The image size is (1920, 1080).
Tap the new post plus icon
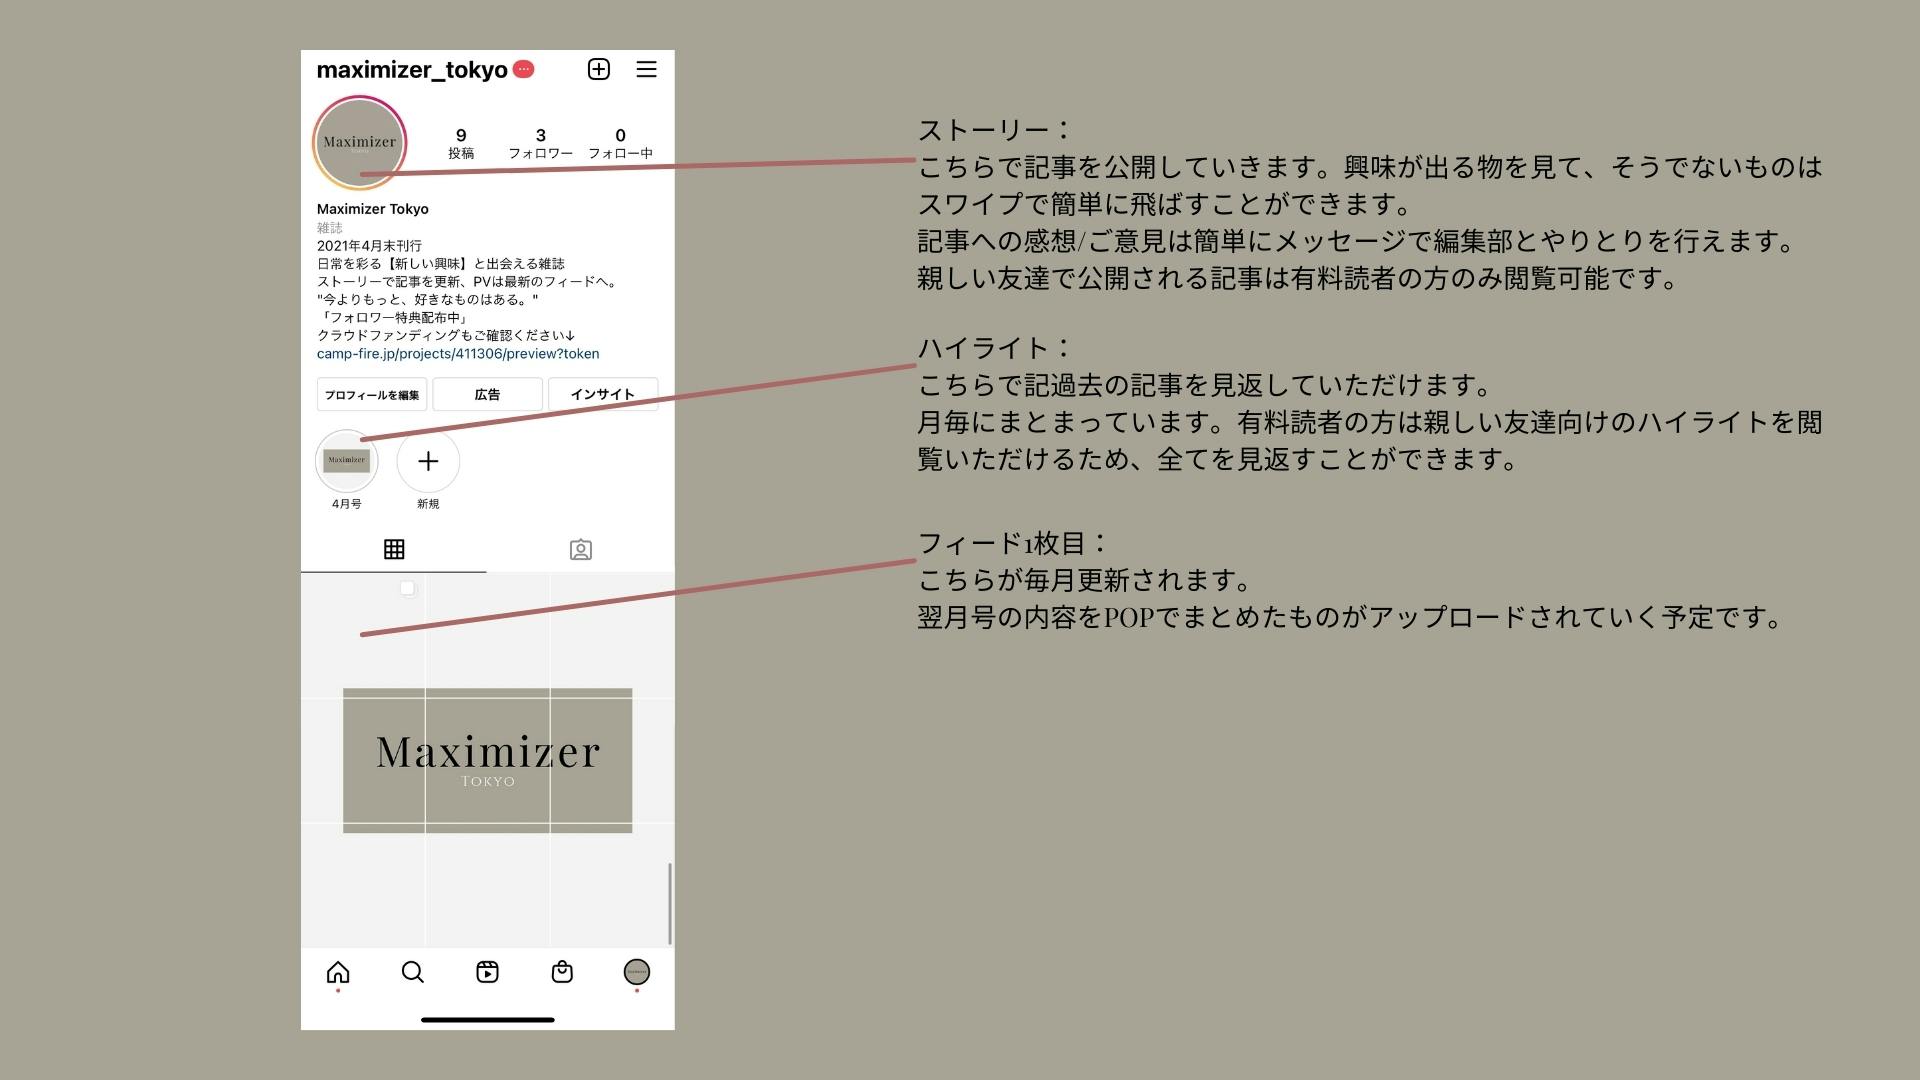coord(598,69)
